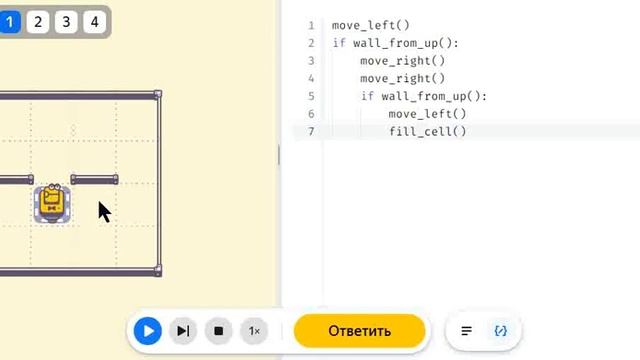Viewport: 640px width, 360px height.
Task: Click the line 5 nested if wall_from_up()
Action: 424,96
